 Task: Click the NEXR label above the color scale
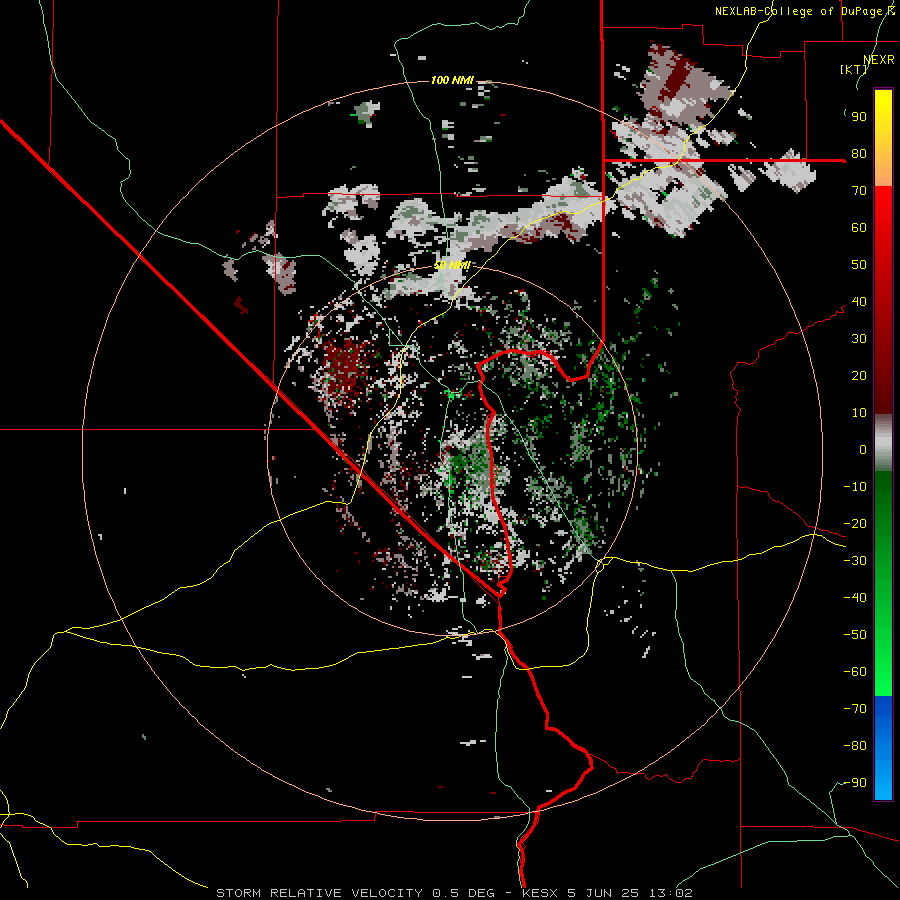[878, 60]
